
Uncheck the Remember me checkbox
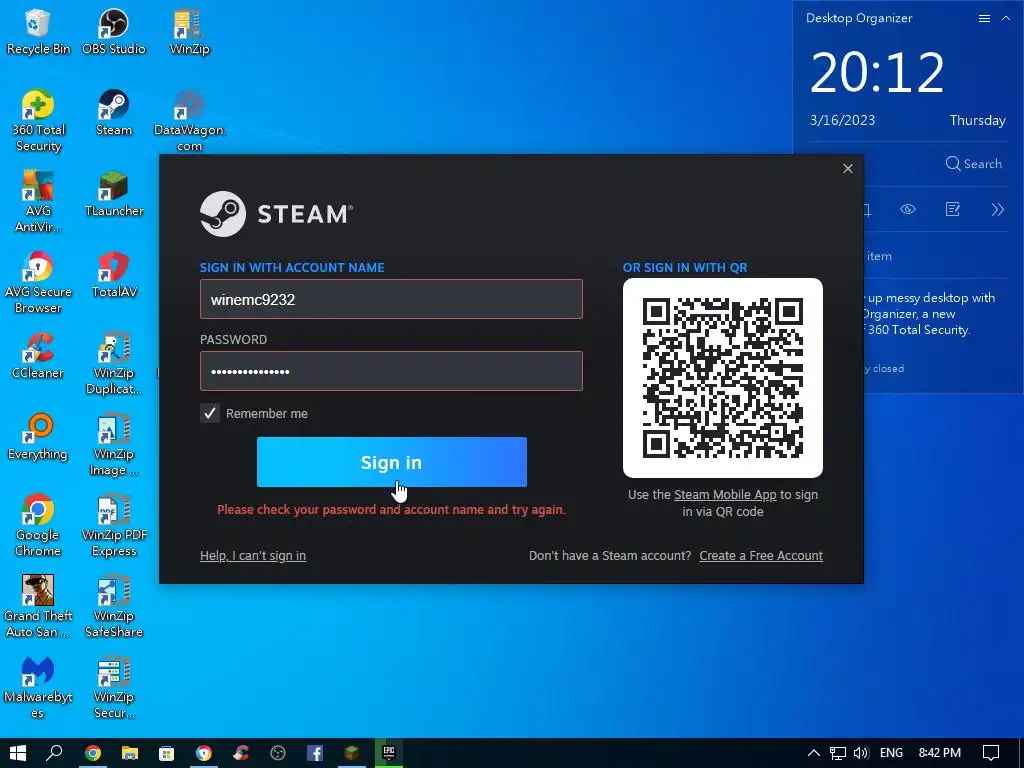(210, 413)
